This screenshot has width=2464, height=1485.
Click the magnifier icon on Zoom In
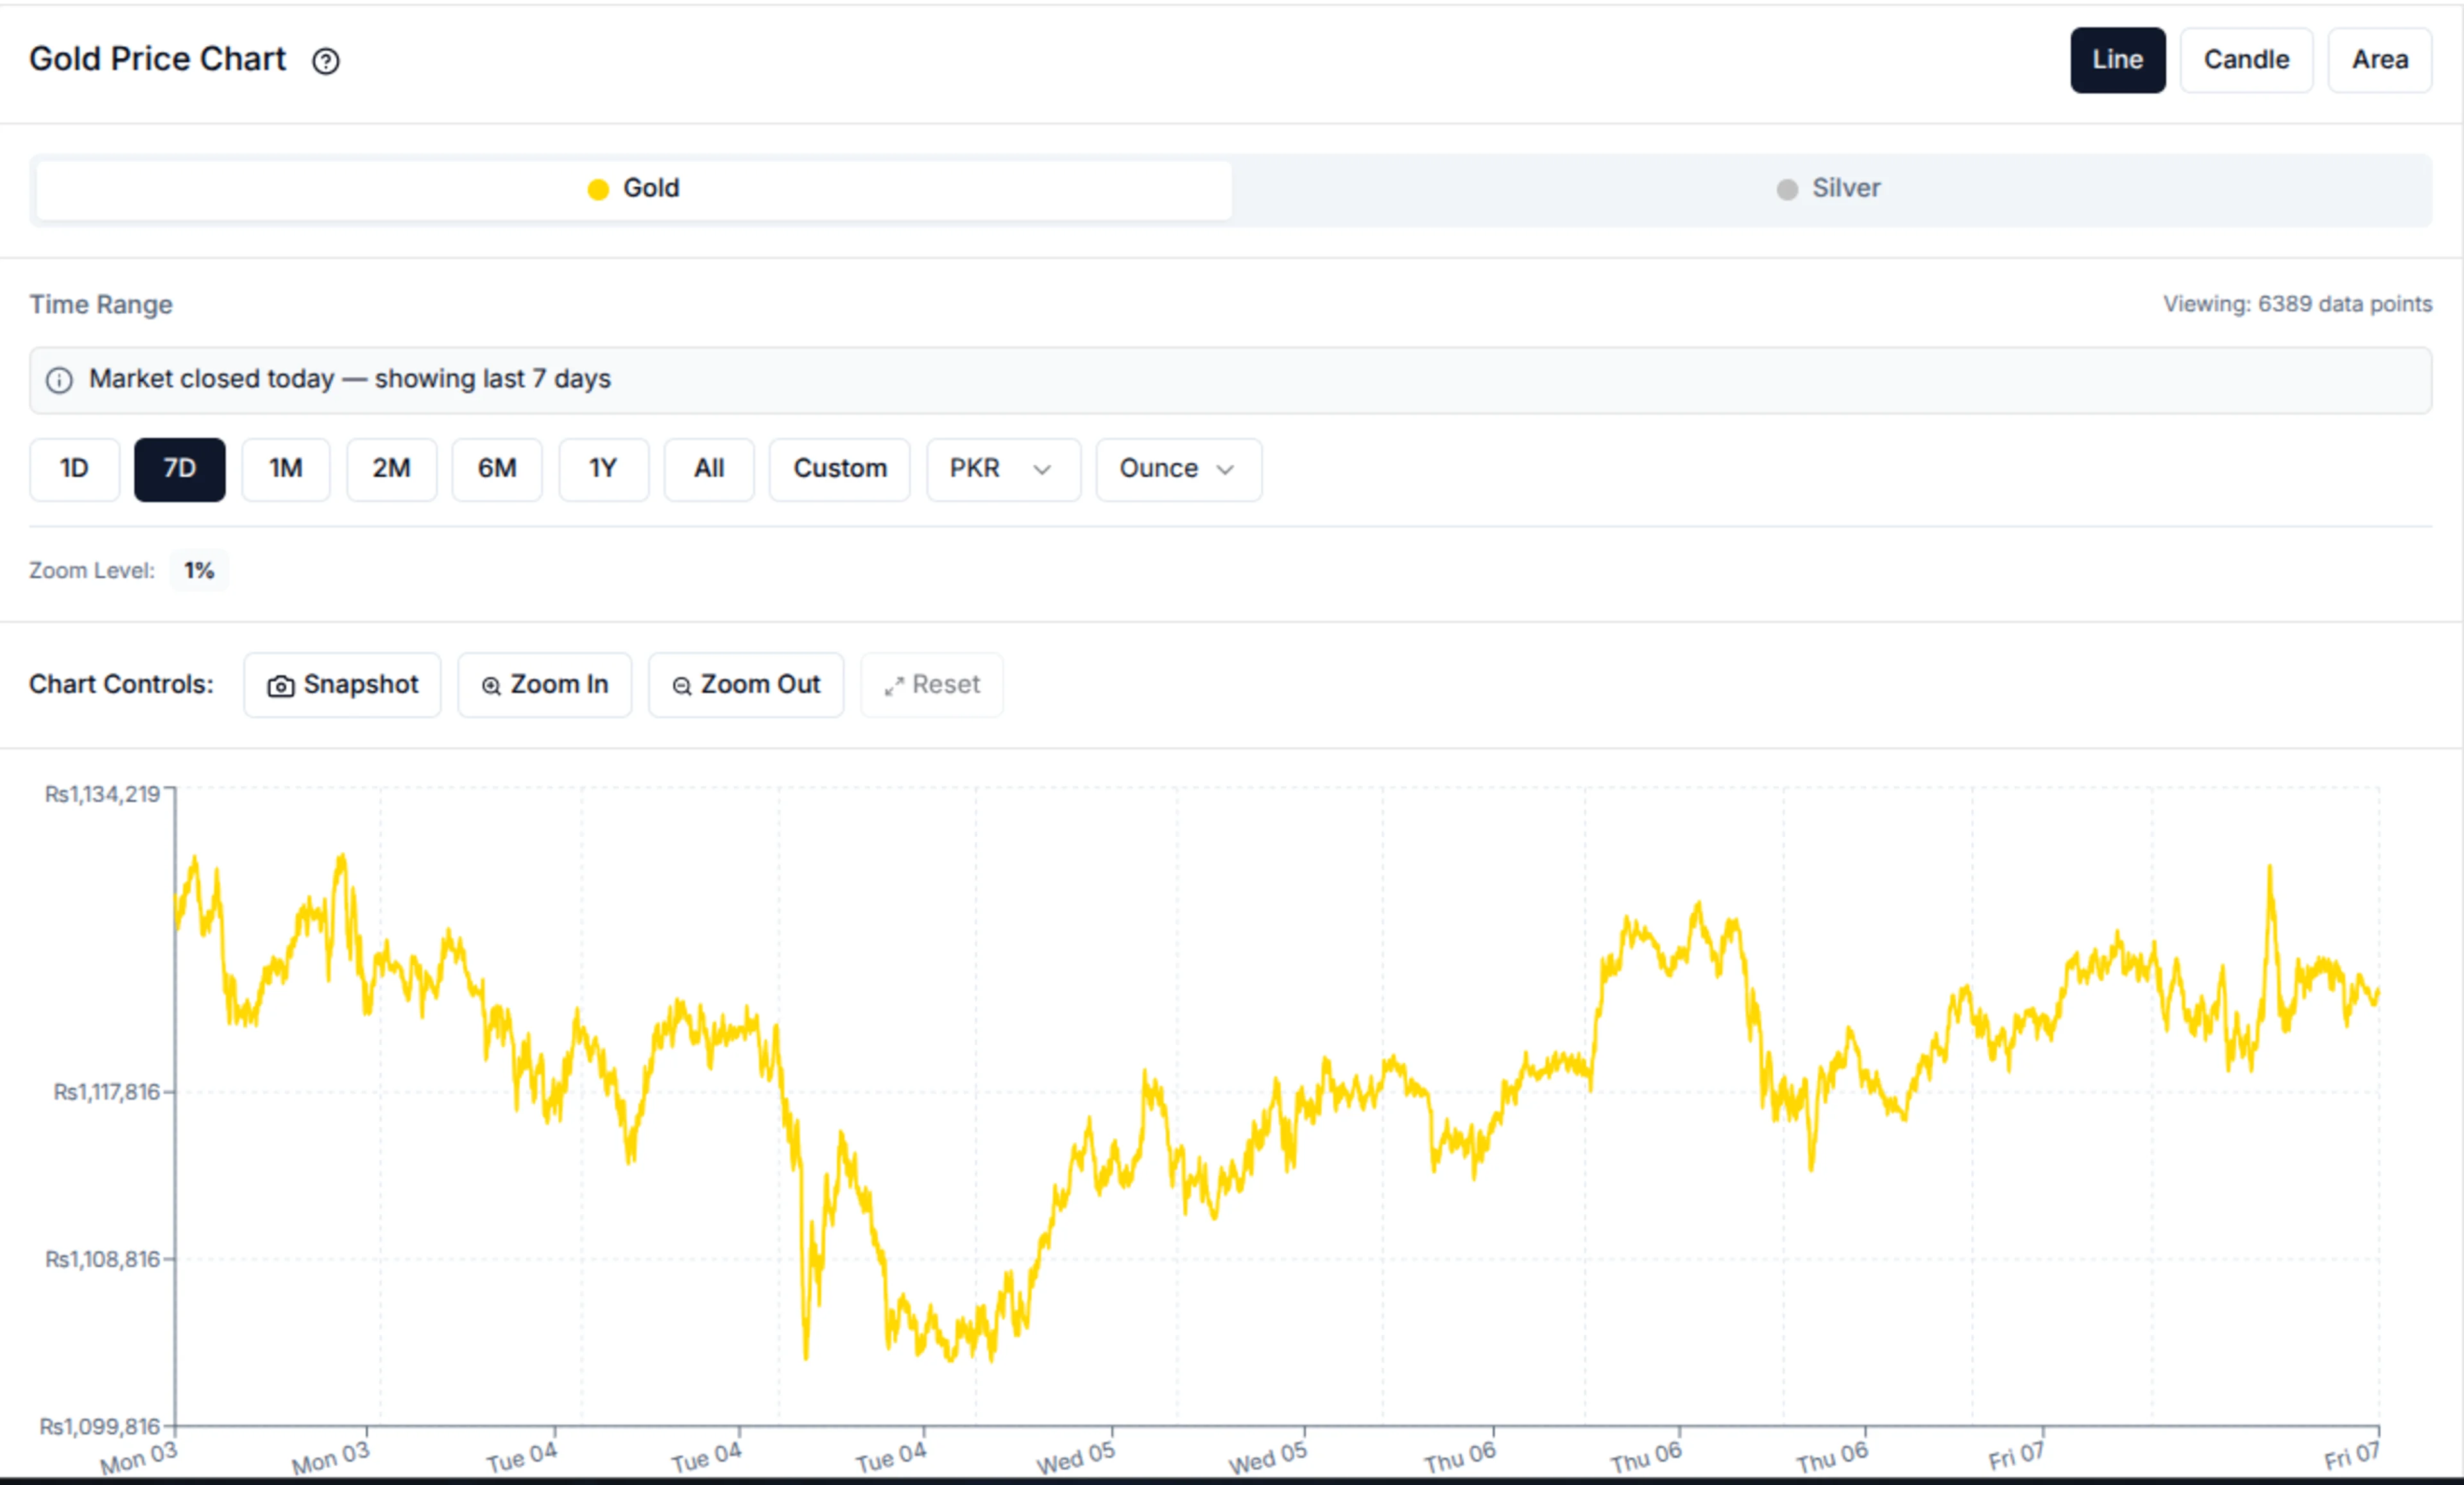coord(491,686)
